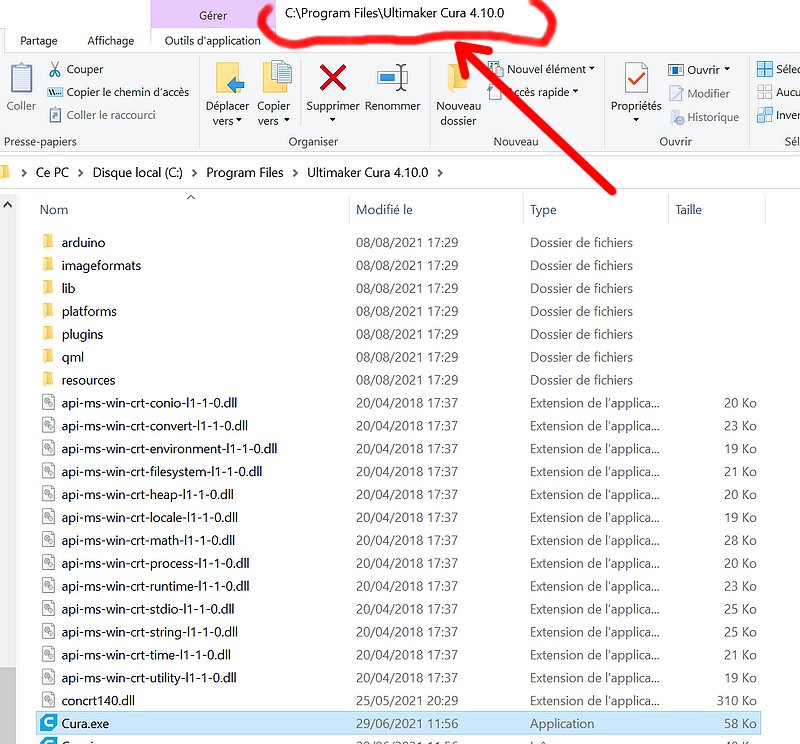Select the qml folder icon
The image size is (800, 744).
[x=48, y=356]
